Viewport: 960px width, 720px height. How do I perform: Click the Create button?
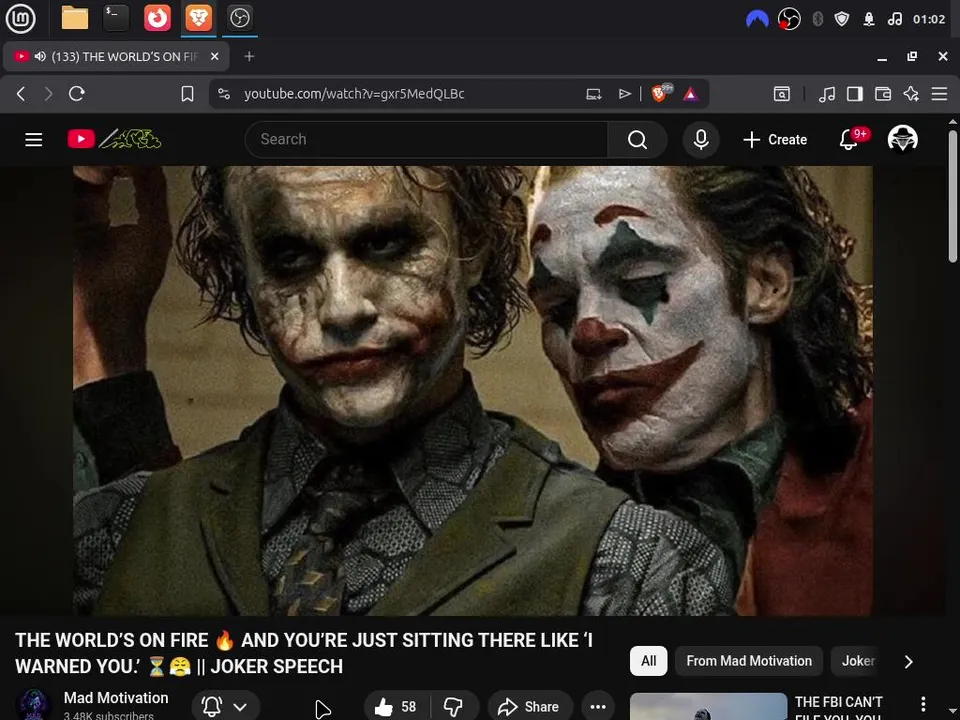[774, 140]
